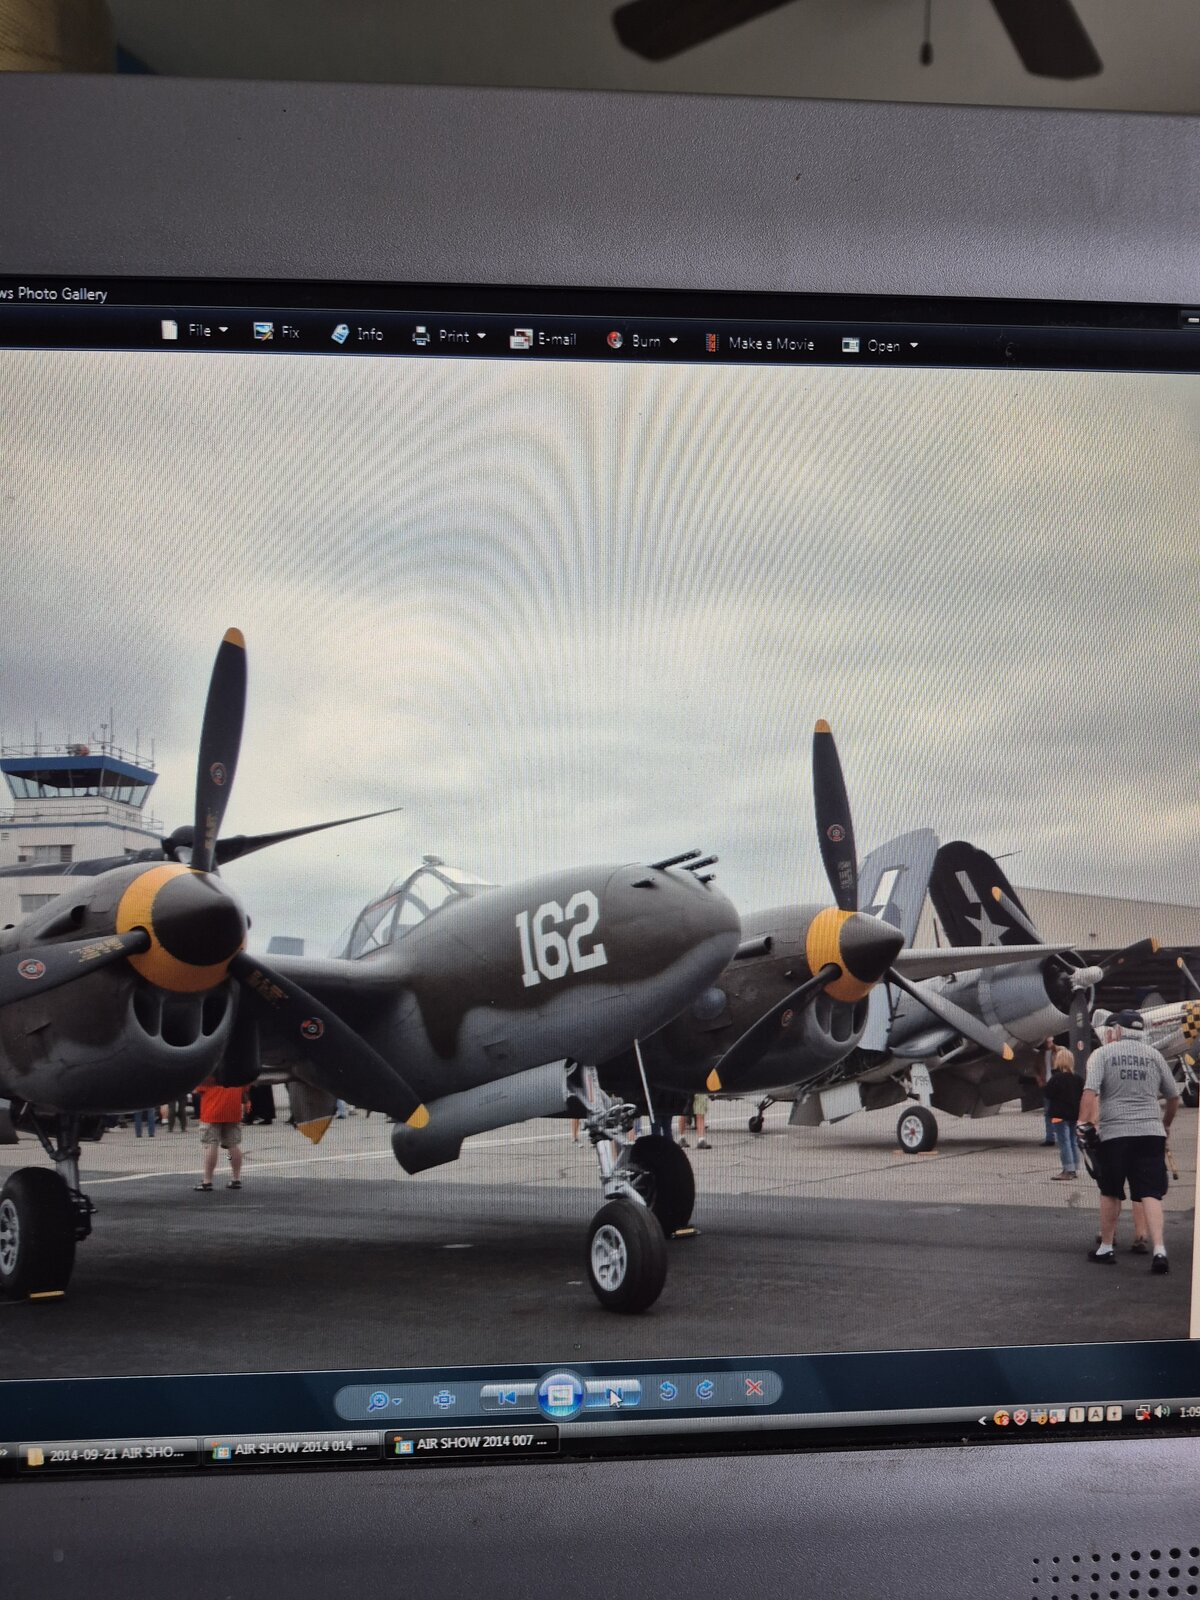Viewport: 1200px width, 1600px height.
Task: Rotate the photo counterclockwise
Action: 668,1390
